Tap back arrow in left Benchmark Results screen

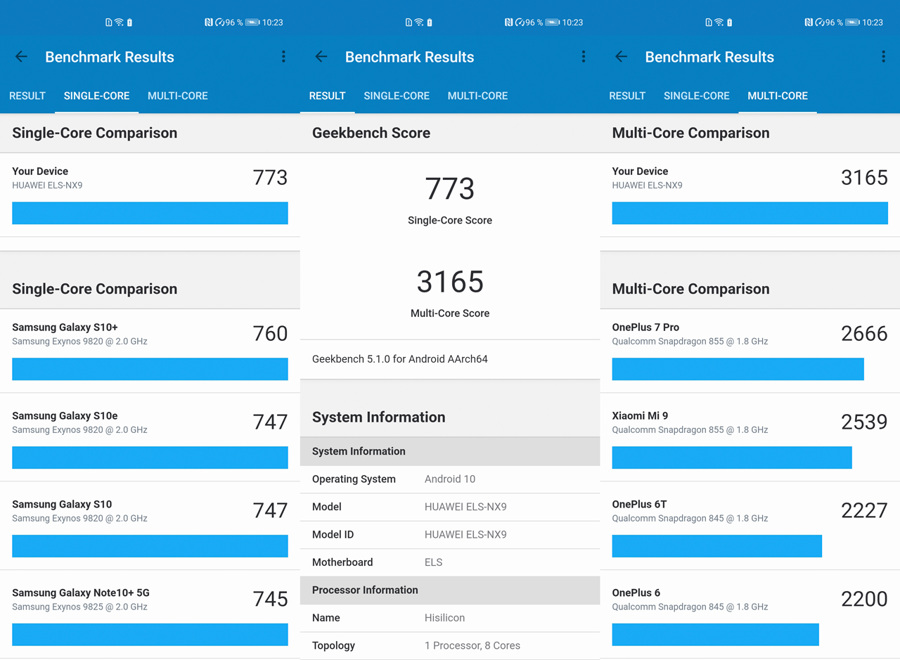coord(21,56)
